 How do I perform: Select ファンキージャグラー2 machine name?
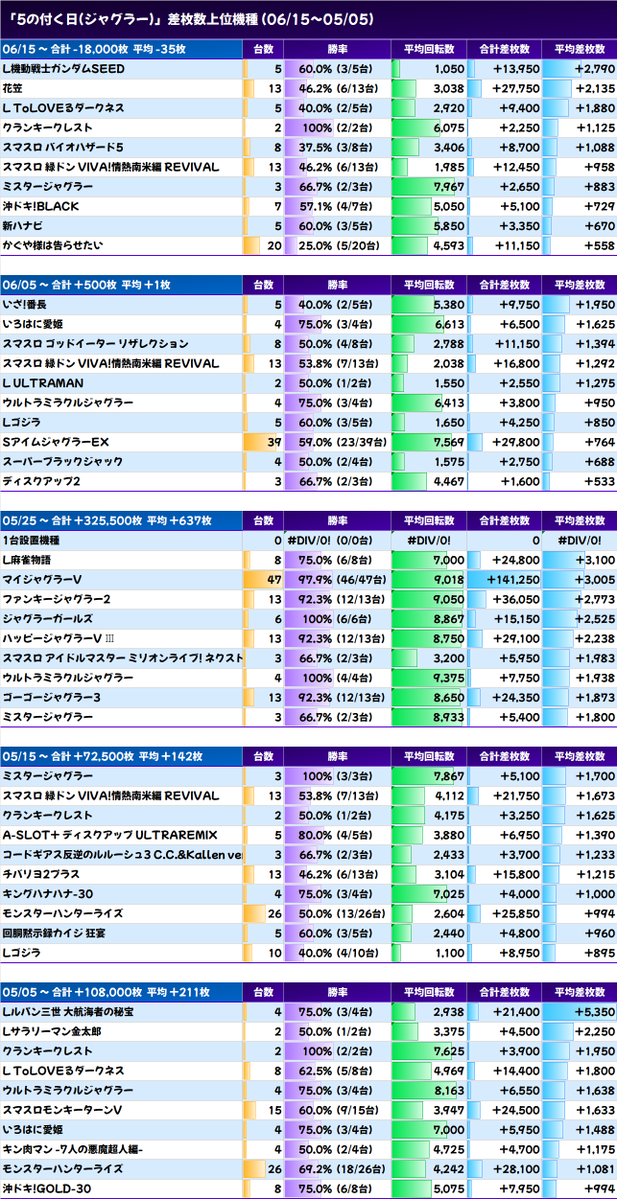pyautogui.click(x=57, y=599)
